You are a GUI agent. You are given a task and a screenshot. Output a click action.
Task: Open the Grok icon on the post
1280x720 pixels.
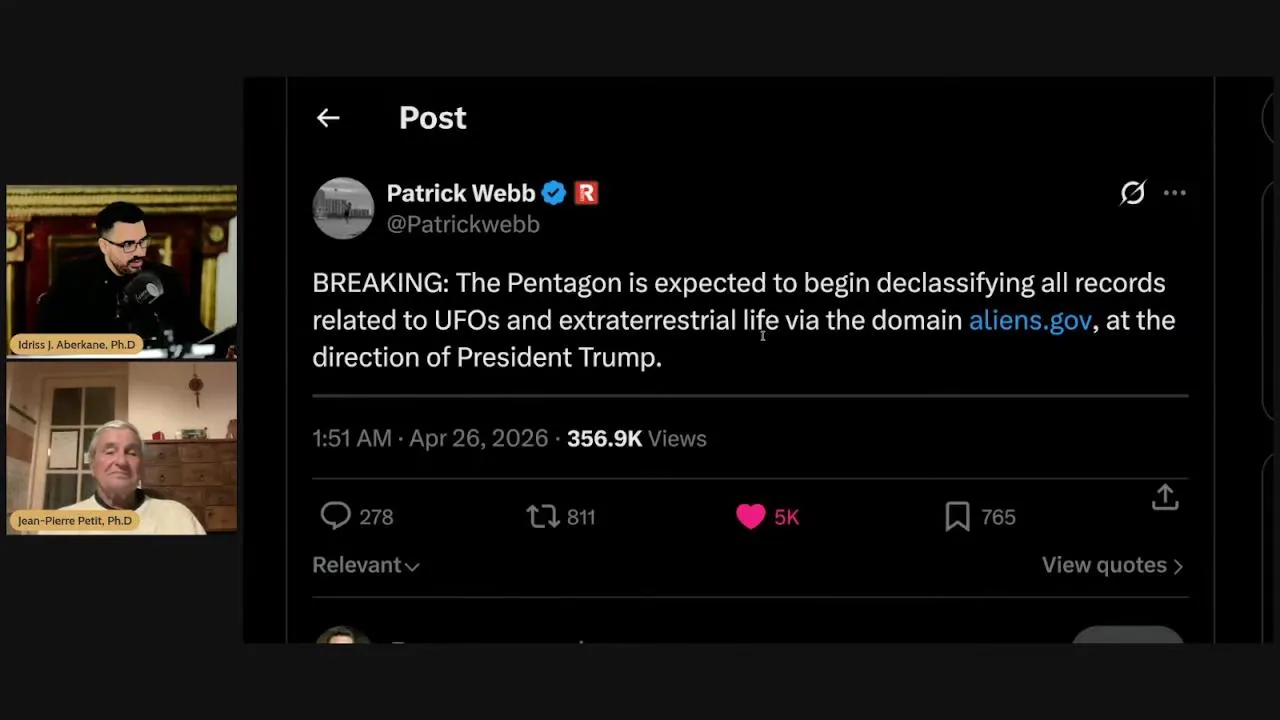[x=1132, y=193]
